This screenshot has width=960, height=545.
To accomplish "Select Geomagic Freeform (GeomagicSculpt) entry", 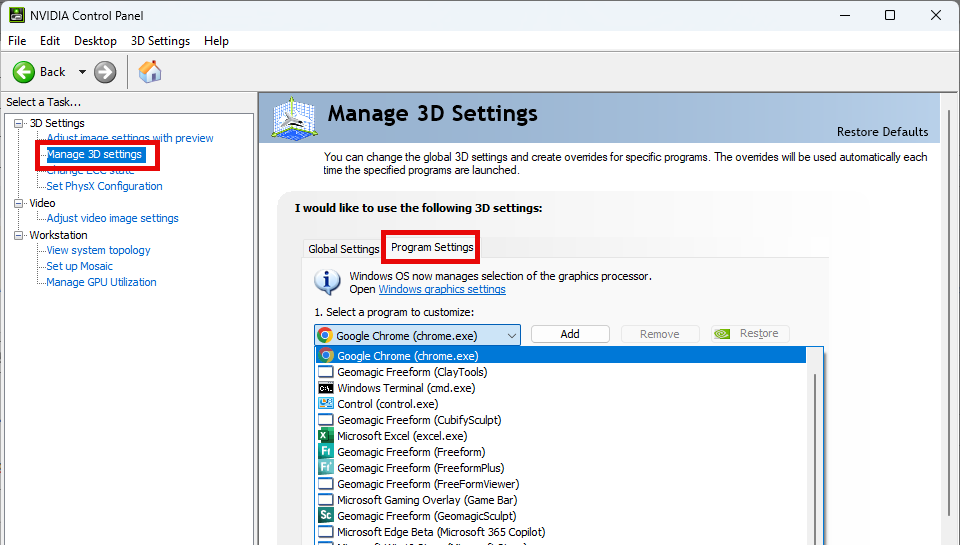I will [x=561, y=516].
